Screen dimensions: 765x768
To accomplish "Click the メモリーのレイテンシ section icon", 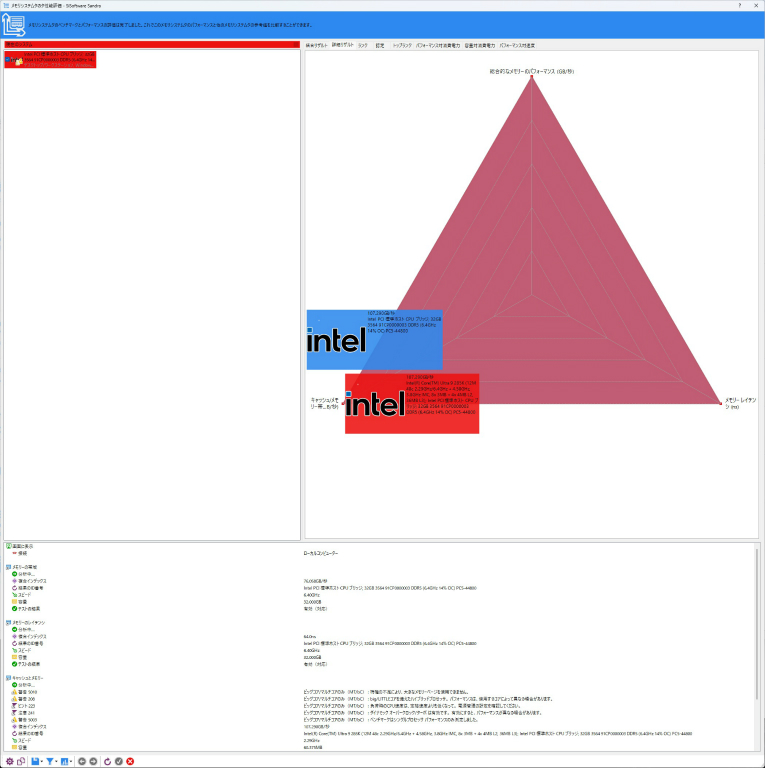I will coord(8,623).
